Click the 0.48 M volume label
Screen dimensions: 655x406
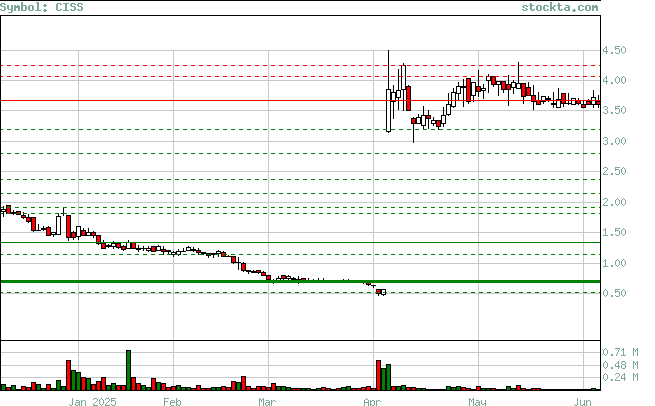[620, 365]
